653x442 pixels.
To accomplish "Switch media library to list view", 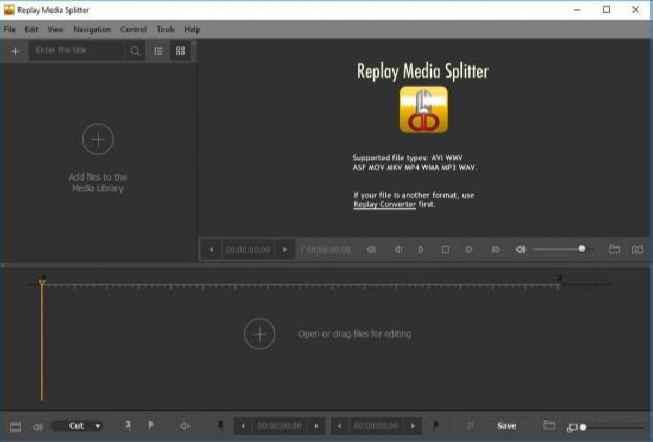I will pos(158,51).
